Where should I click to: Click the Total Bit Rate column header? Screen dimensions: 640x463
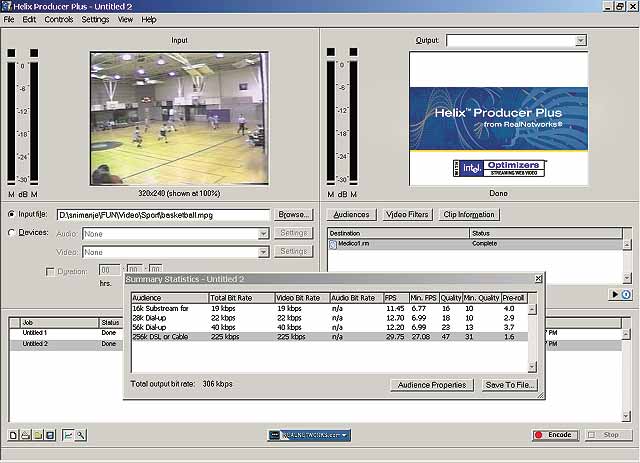(242, 298)
